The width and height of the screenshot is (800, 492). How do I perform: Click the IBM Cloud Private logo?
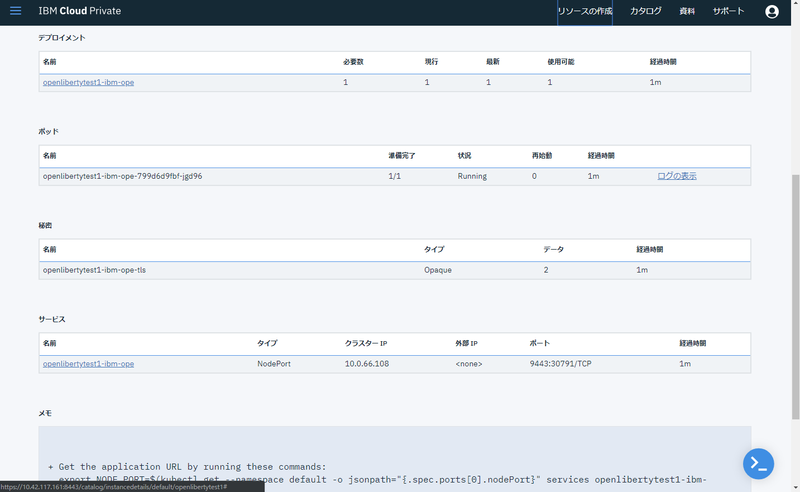pos(80,11)
